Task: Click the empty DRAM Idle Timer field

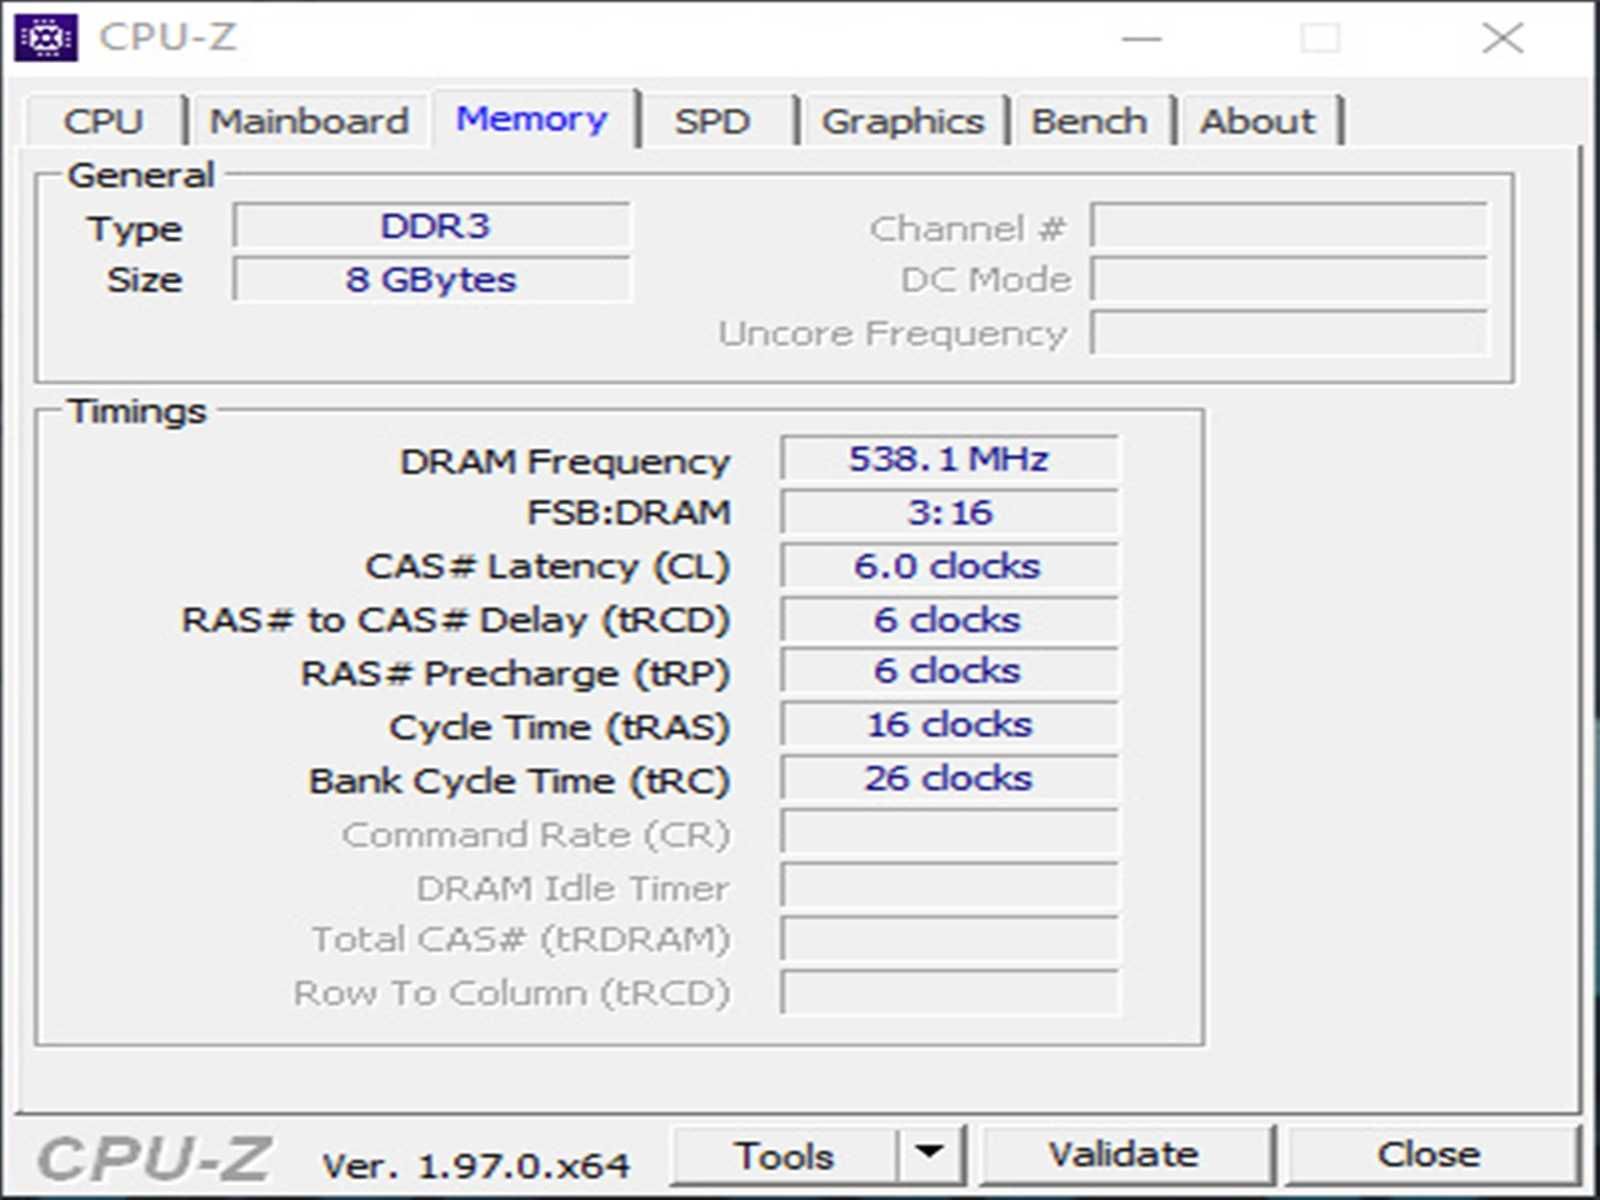Action: tap(949, 886)
